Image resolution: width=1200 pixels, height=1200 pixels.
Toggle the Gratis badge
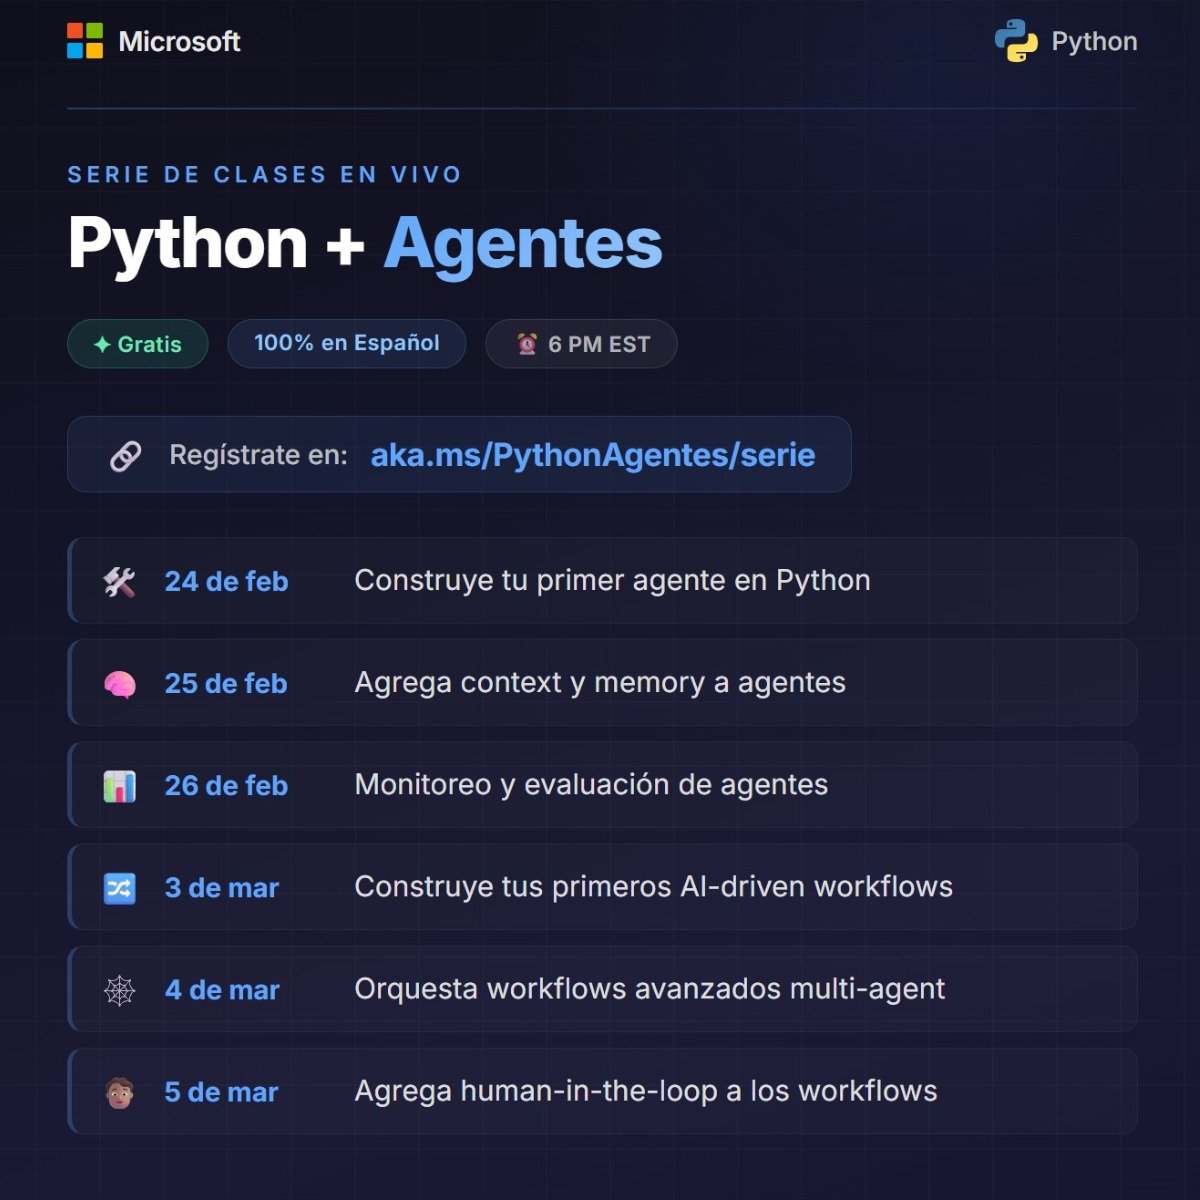click(x=137, y=343)
